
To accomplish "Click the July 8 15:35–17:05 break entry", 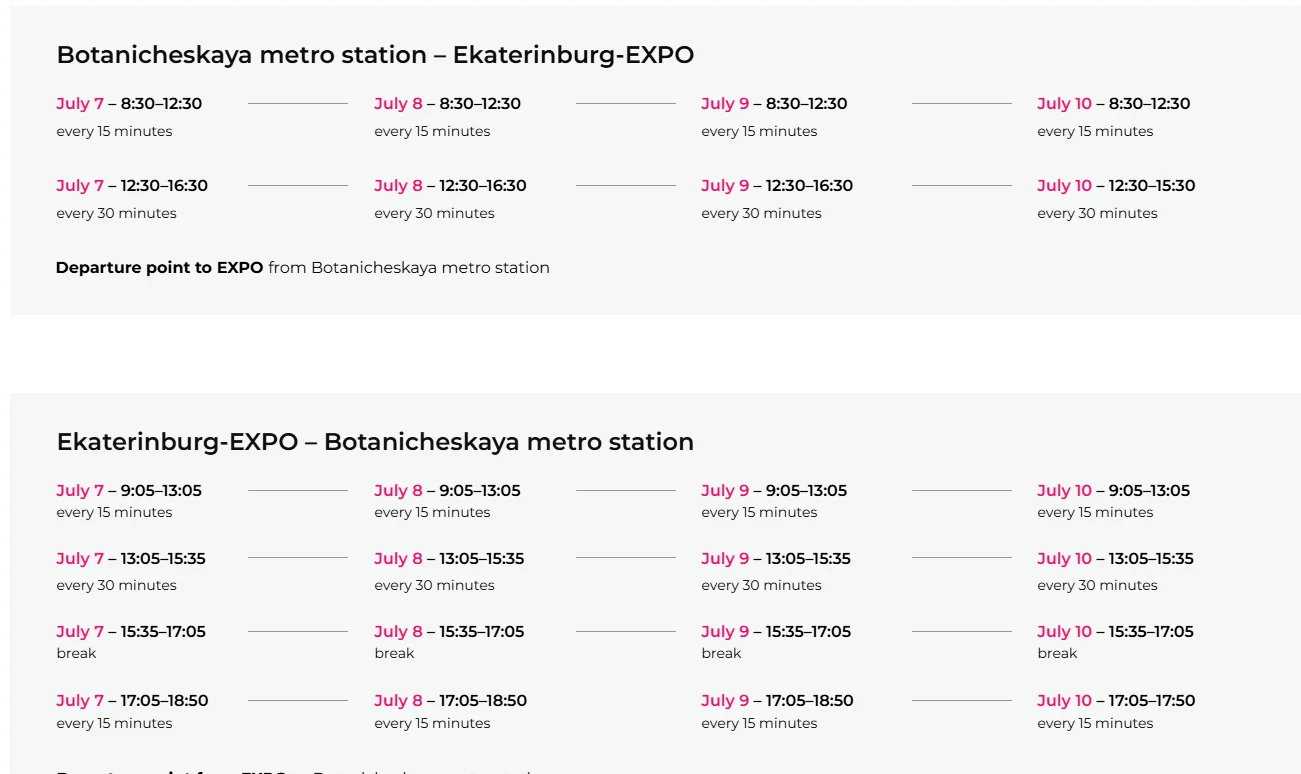I will pos(449,632).
